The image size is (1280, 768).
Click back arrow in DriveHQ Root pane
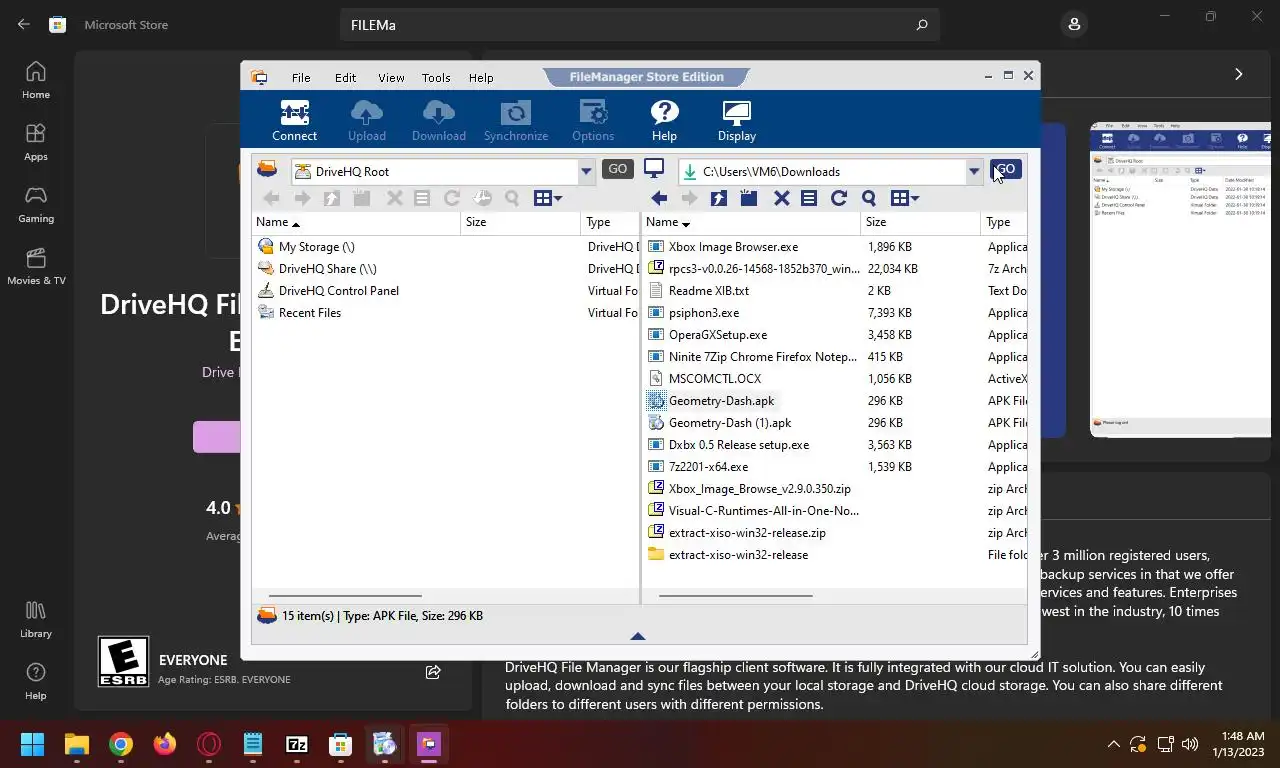click(271, 198)
